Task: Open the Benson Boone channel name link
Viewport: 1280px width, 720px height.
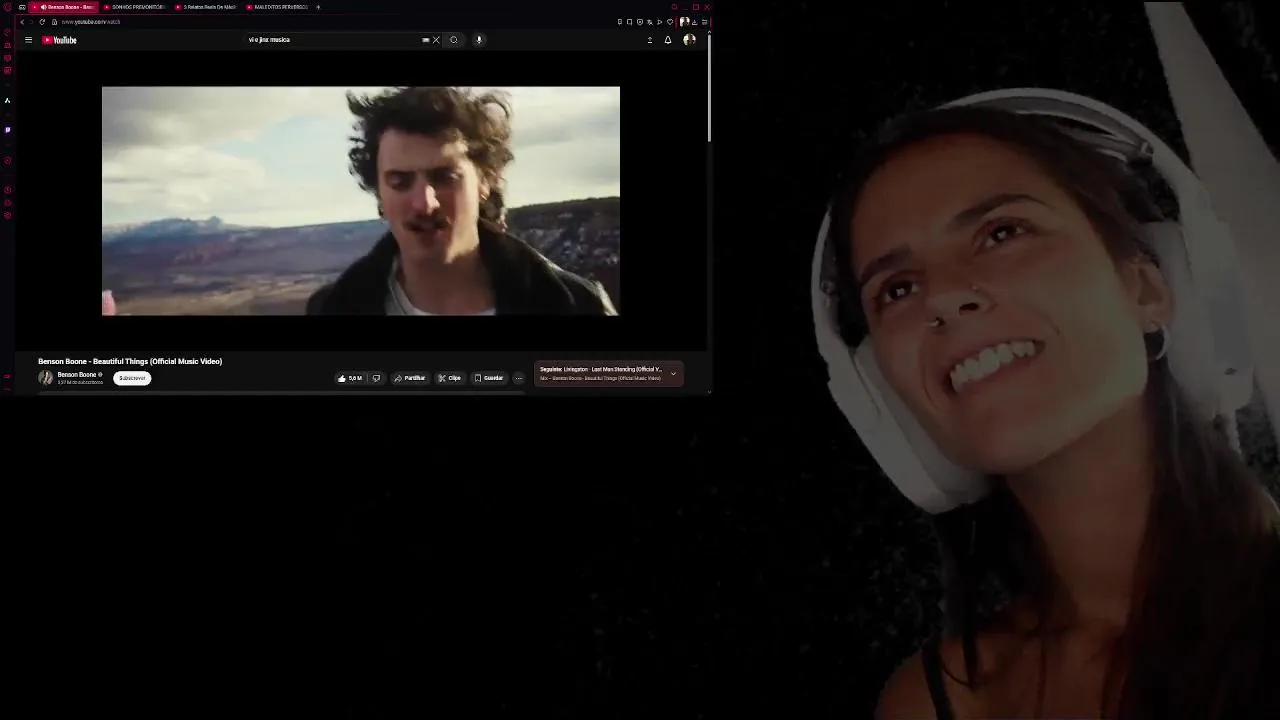Action: 77,374
